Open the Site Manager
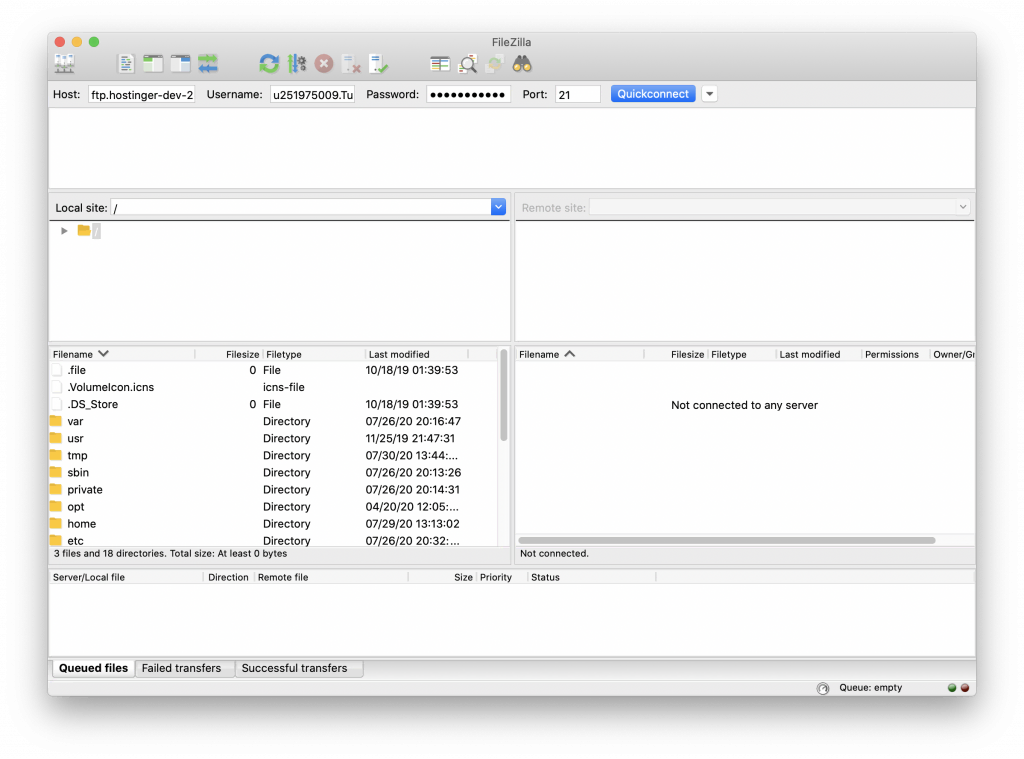The height and width of the screenshot is (759, 1024). (64, 63)
